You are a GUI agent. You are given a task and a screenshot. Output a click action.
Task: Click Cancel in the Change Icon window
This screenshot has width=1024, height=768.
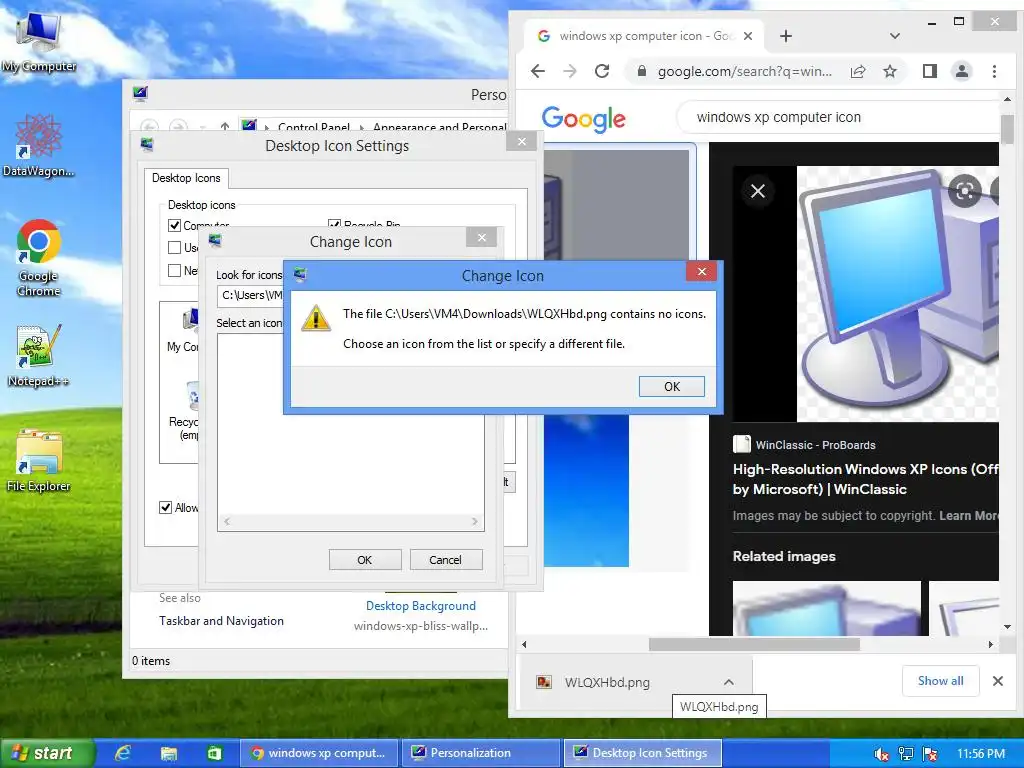pyautogui.click(x=445, y=560)
